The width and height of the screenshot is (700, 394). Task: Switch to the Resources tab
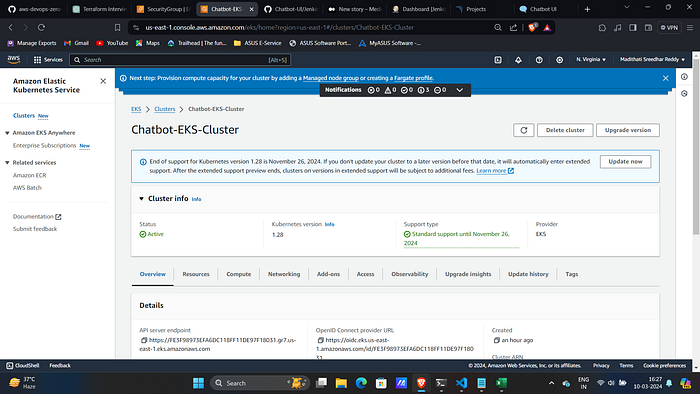coord(196,274)
